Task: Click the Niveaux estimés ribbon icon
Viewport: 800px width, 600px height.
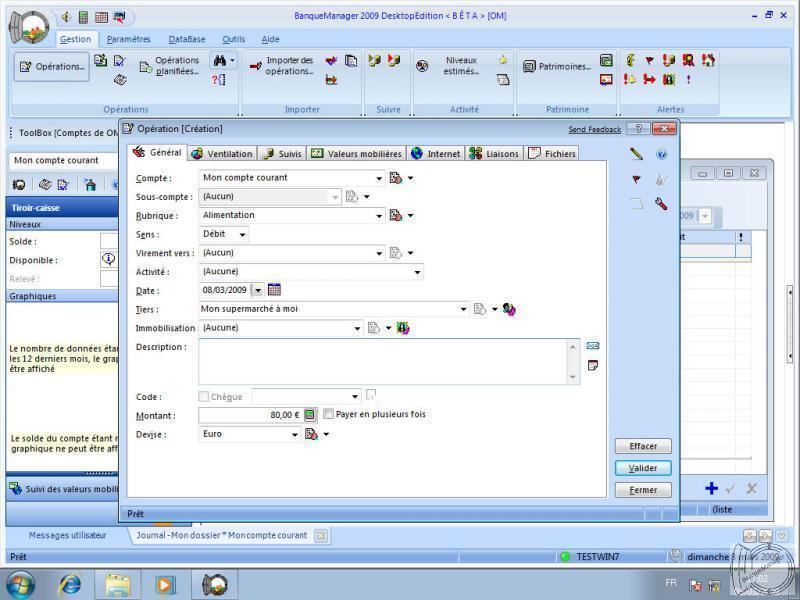Action: [x=422, y=66]
